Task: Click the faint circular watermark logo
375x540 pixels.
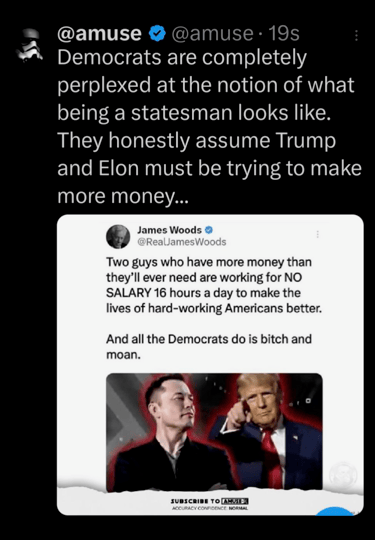Action: pos(343,475)
